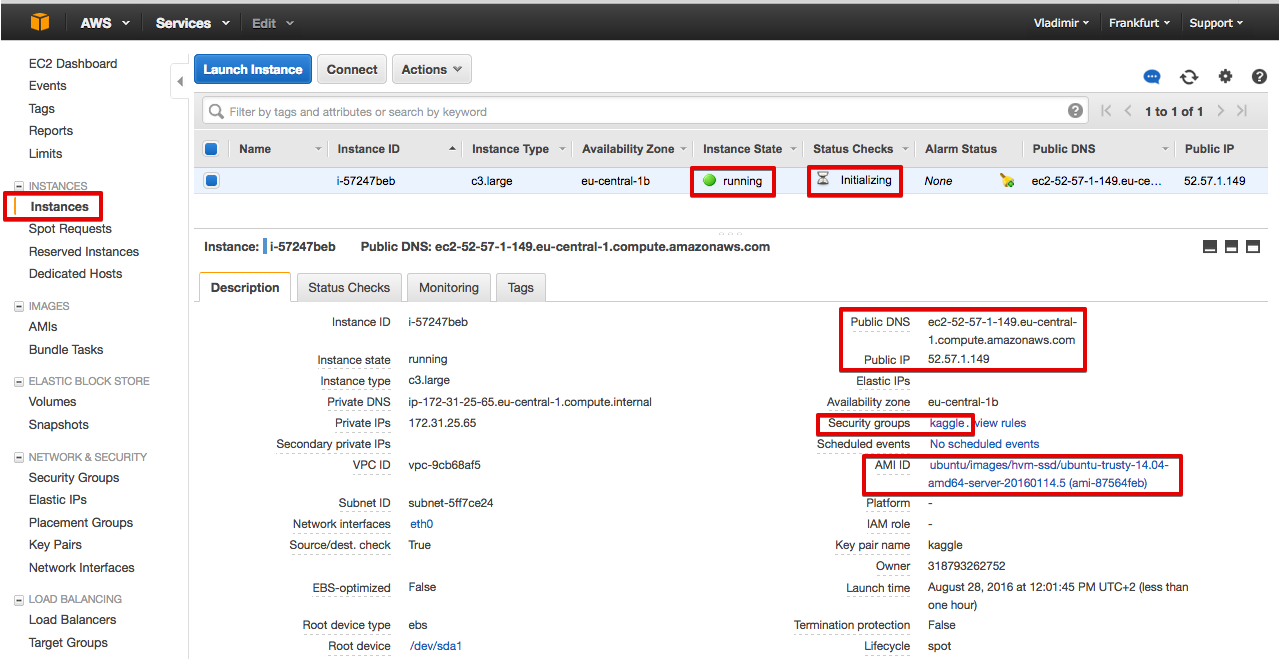
Task: Open Instance State column filter arrow
Action: point(794,149)
